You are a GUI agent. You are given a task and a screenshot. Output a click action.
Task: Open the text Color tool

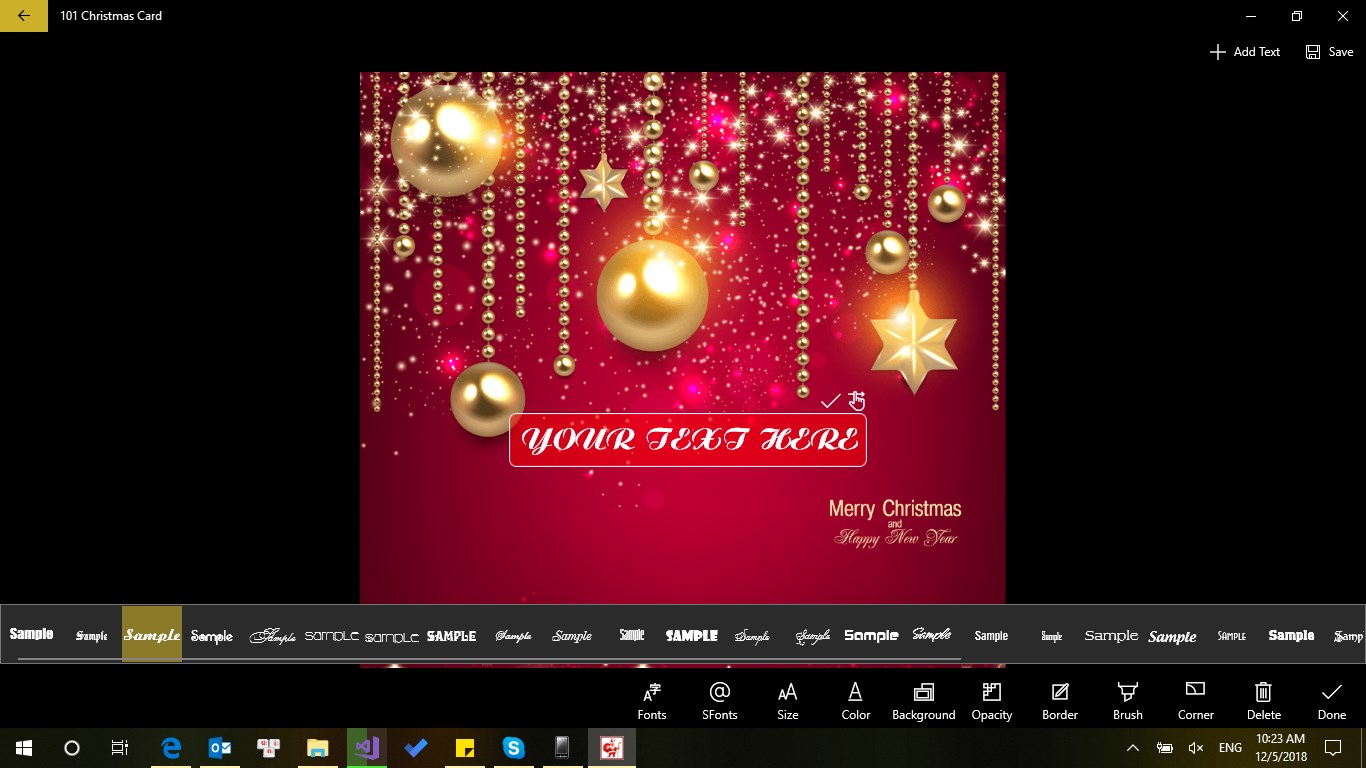tap(855, 700)
